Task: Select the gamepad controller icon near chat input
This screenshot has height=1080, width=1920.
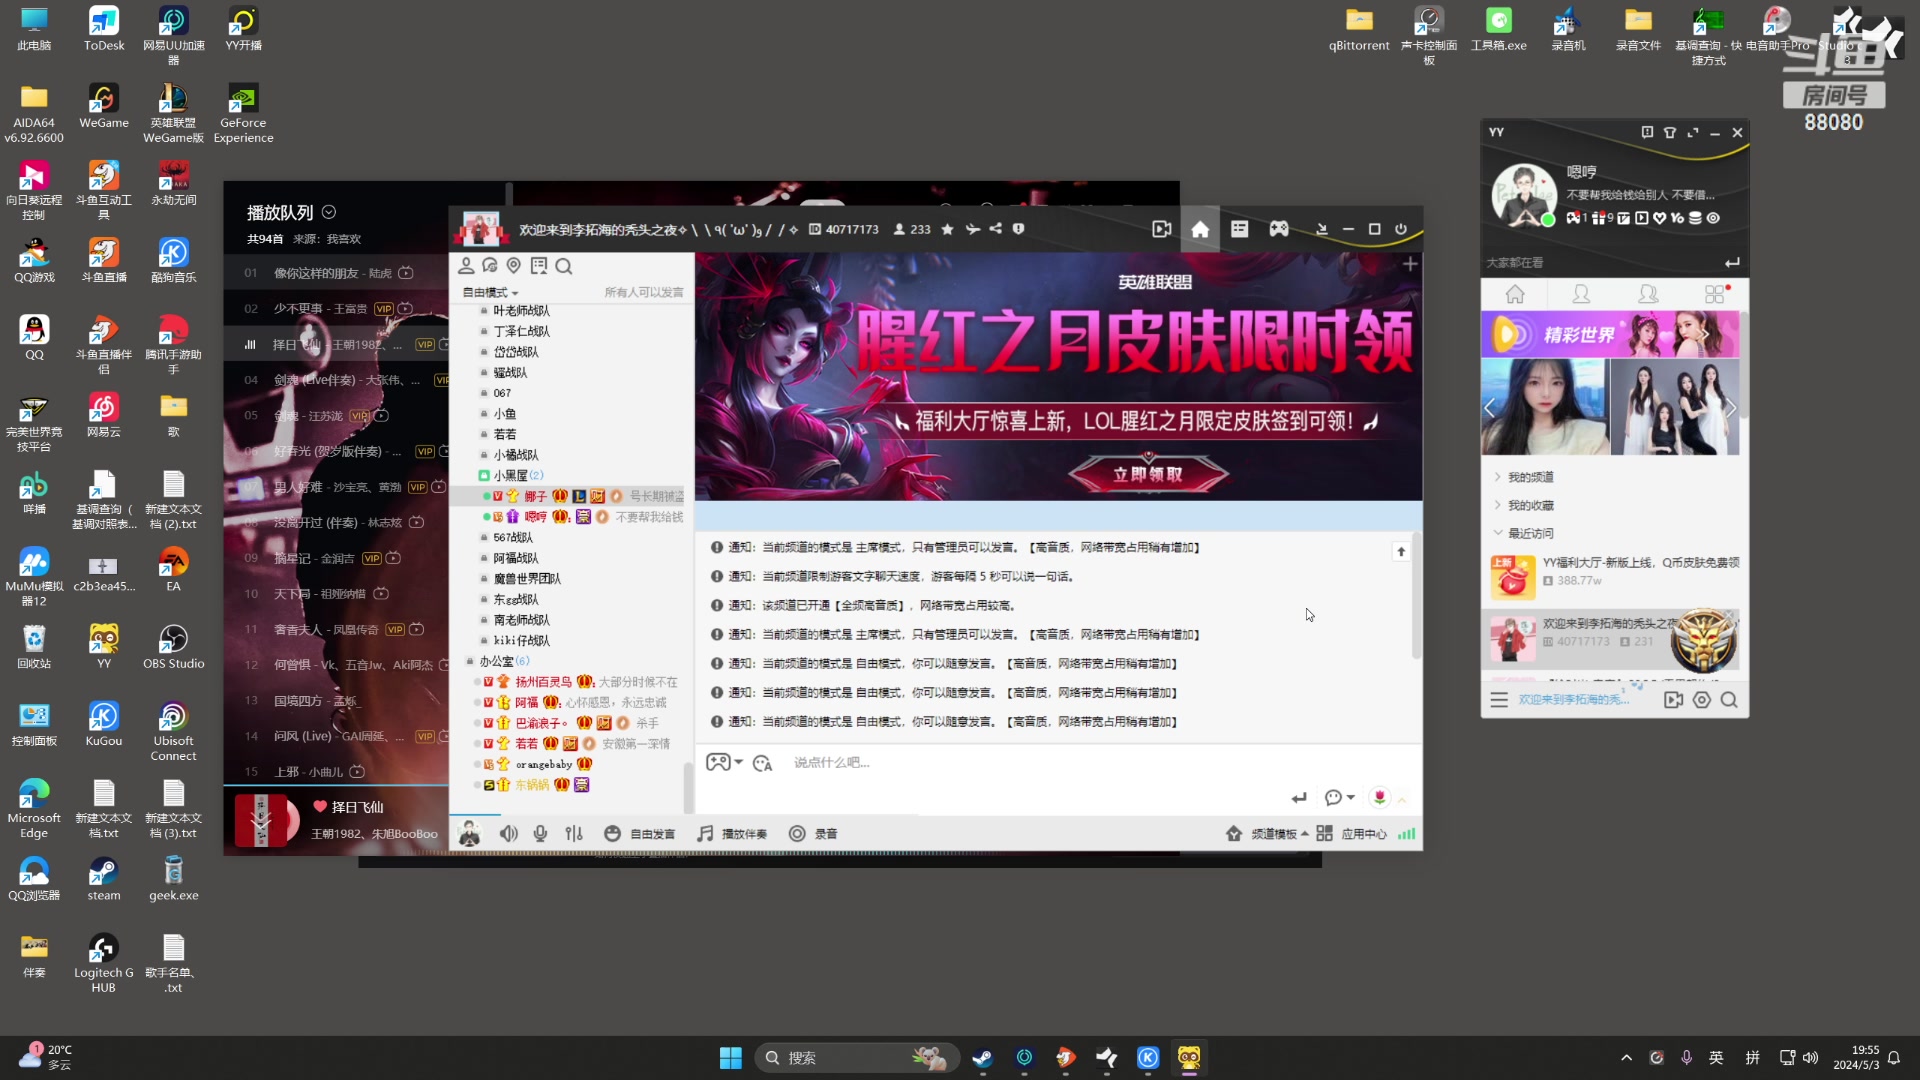Action: point(720,762)
